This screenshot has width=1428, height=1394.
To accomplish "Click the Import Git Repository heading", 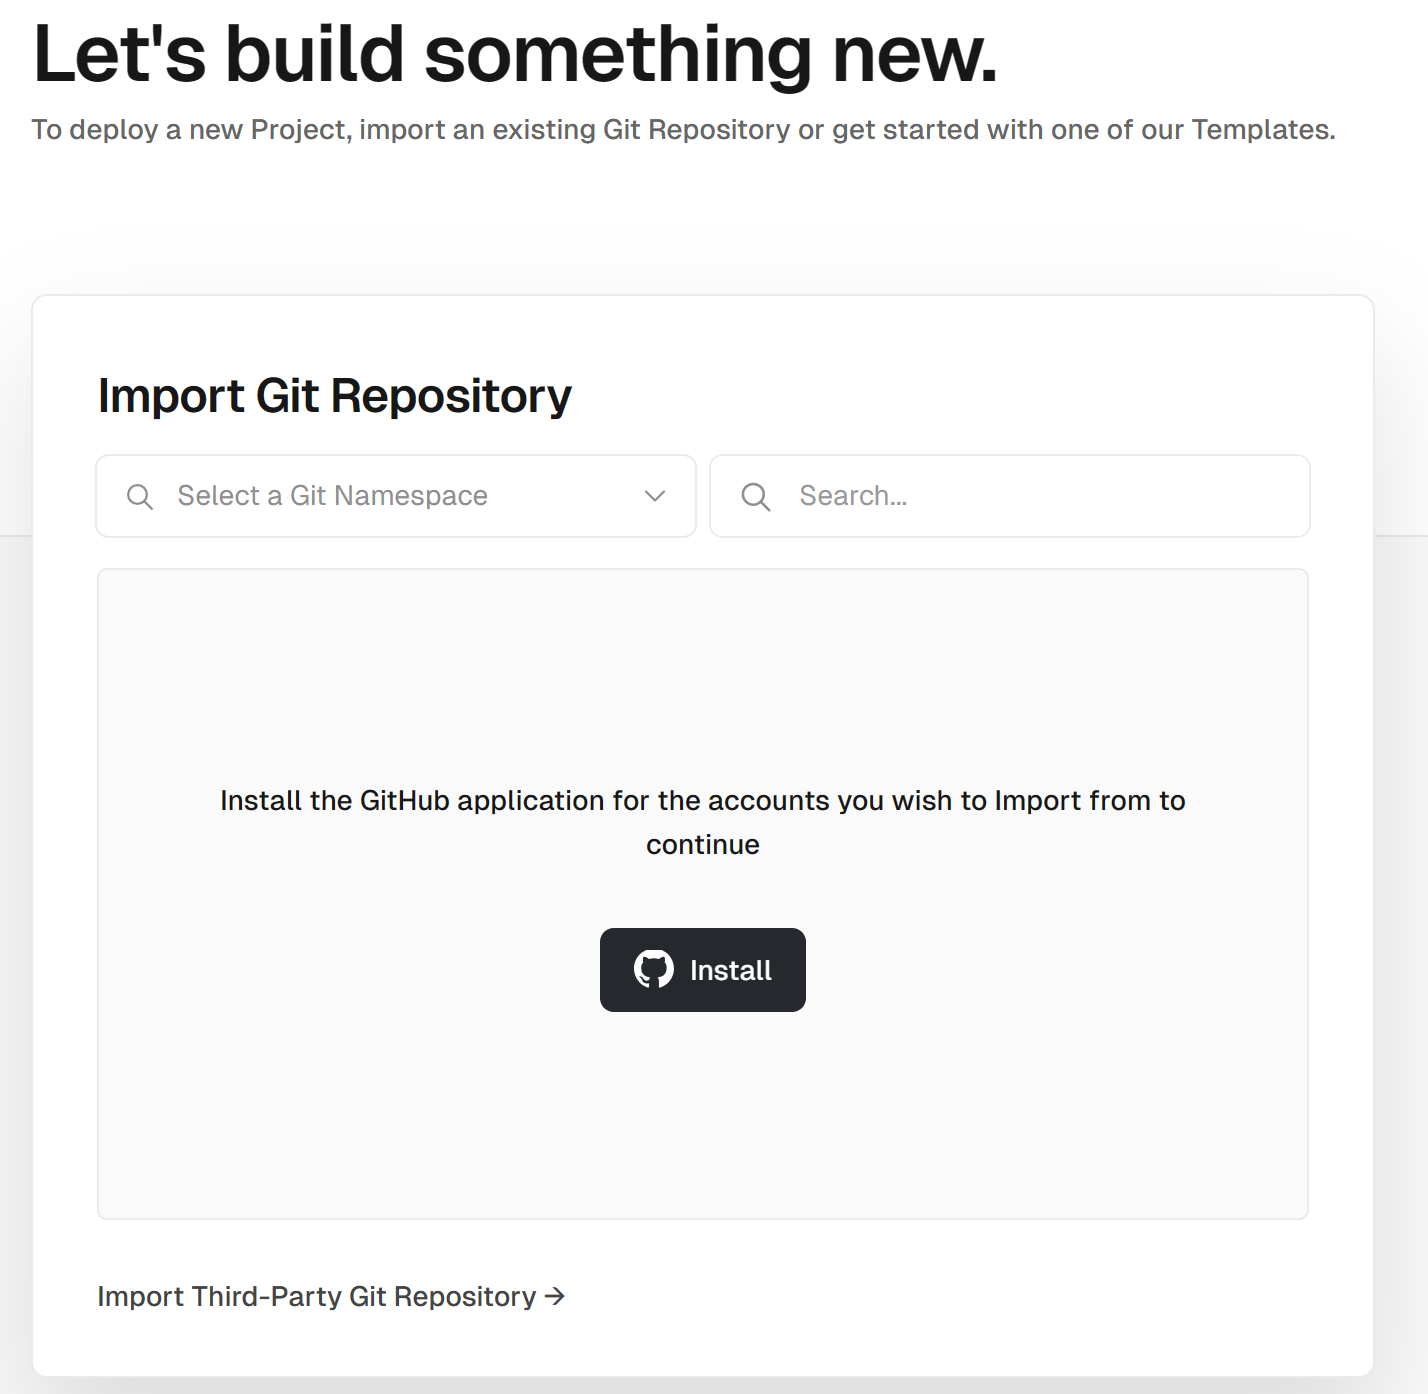I will coord(335,396).
